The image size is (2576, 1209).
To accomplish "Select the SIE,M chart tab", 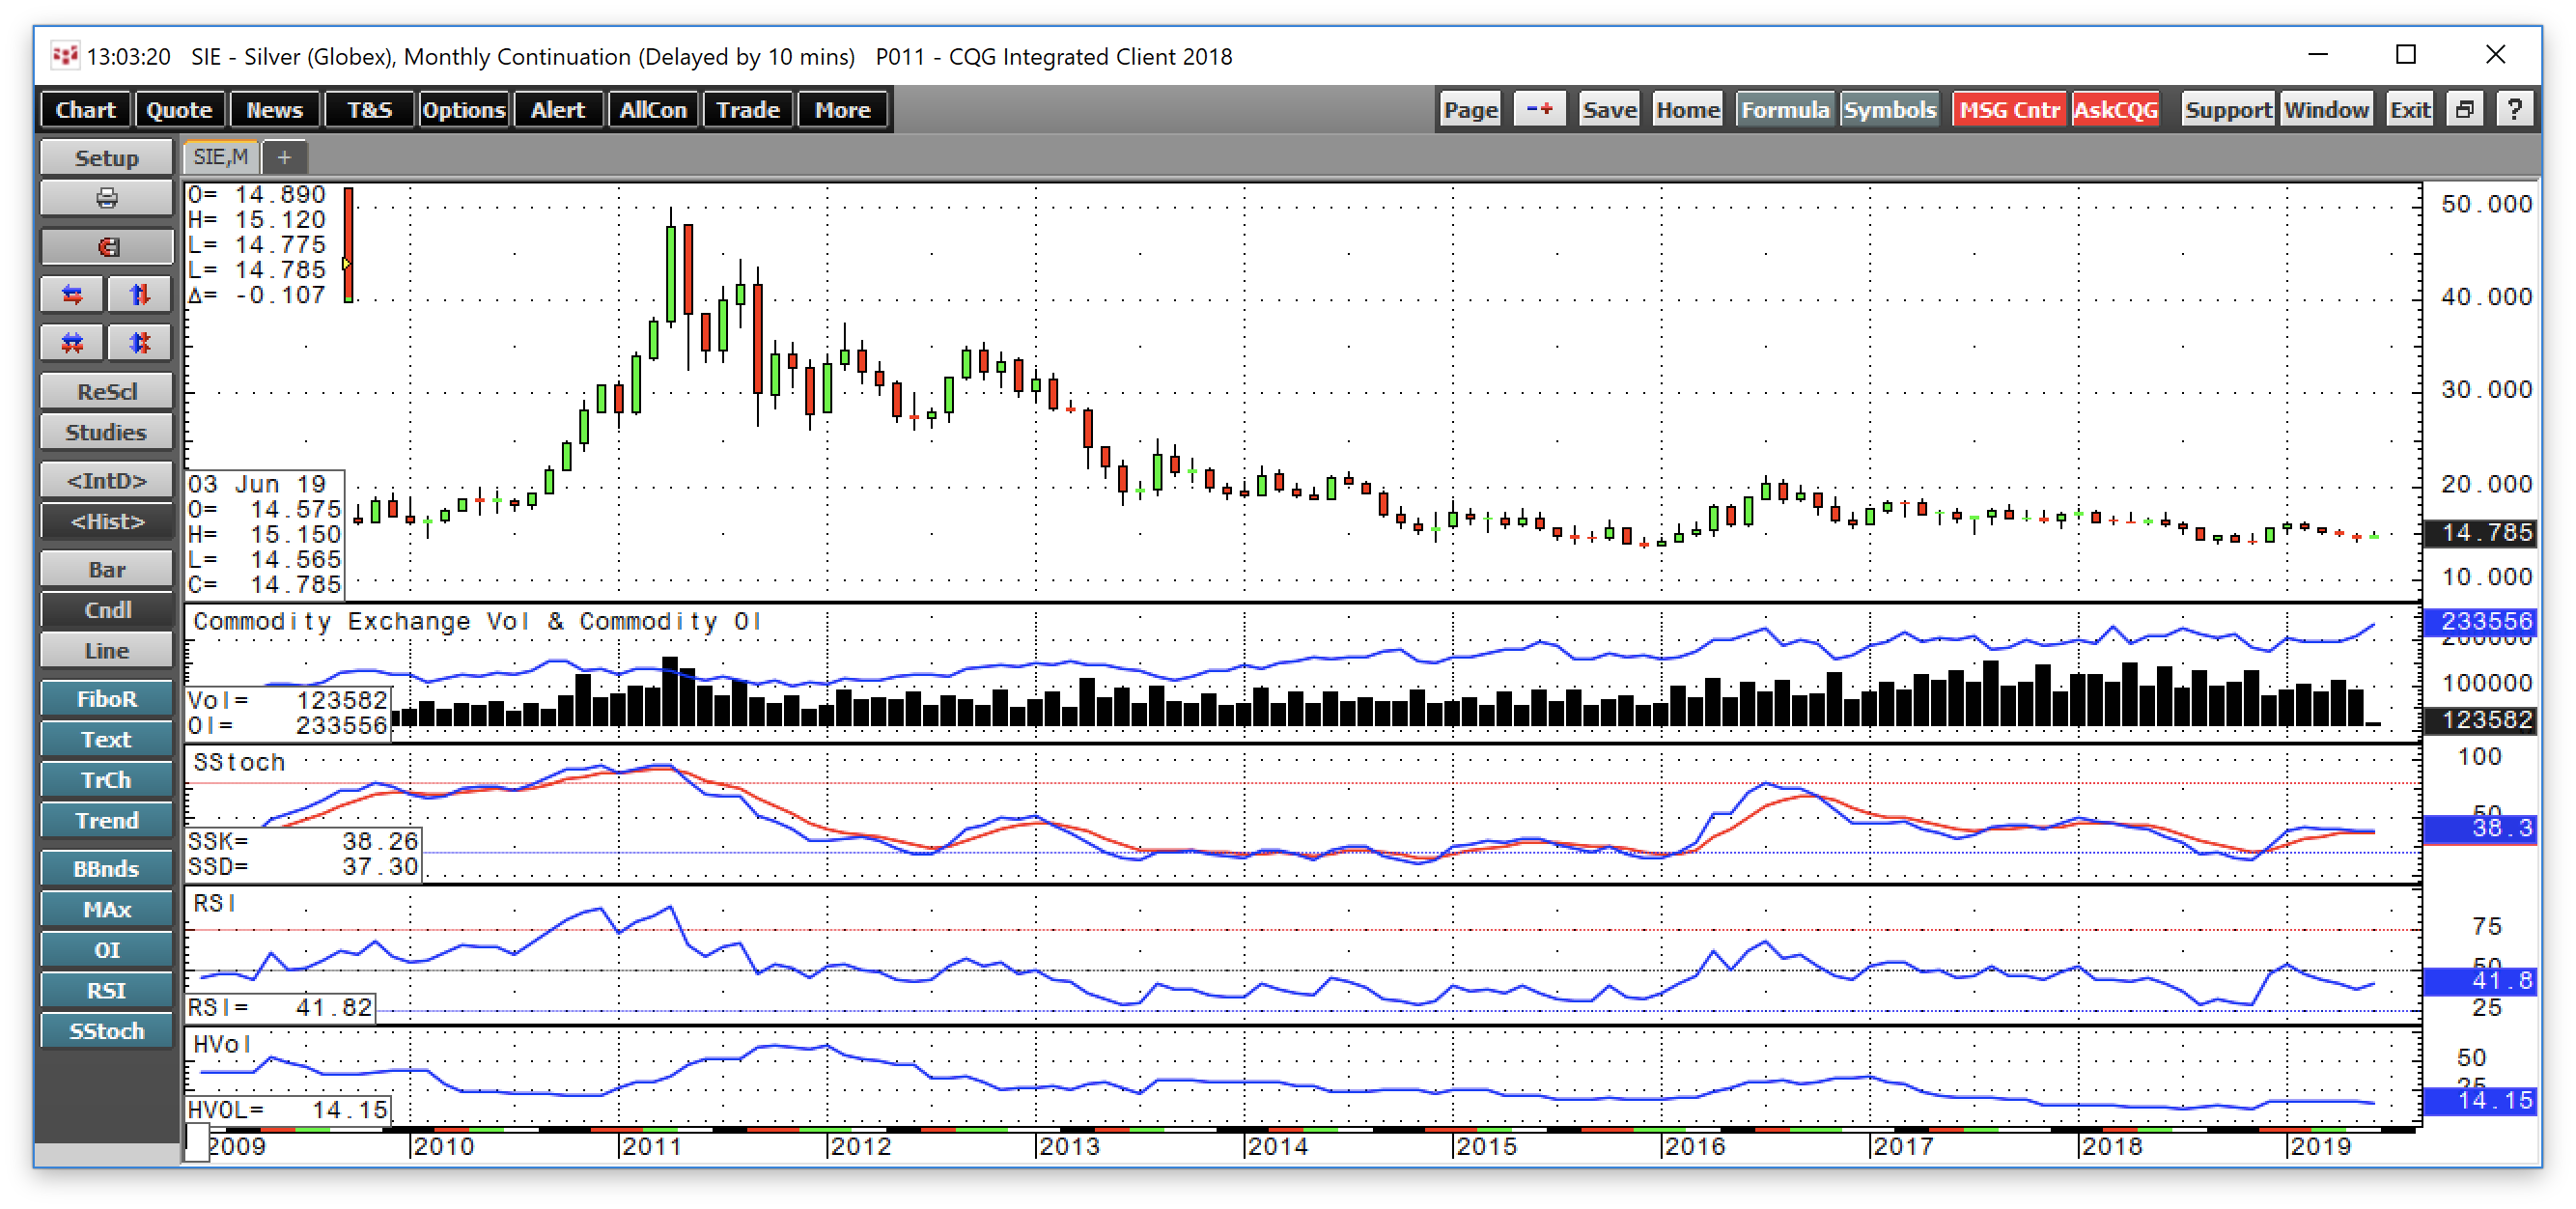I will [221, 157].
